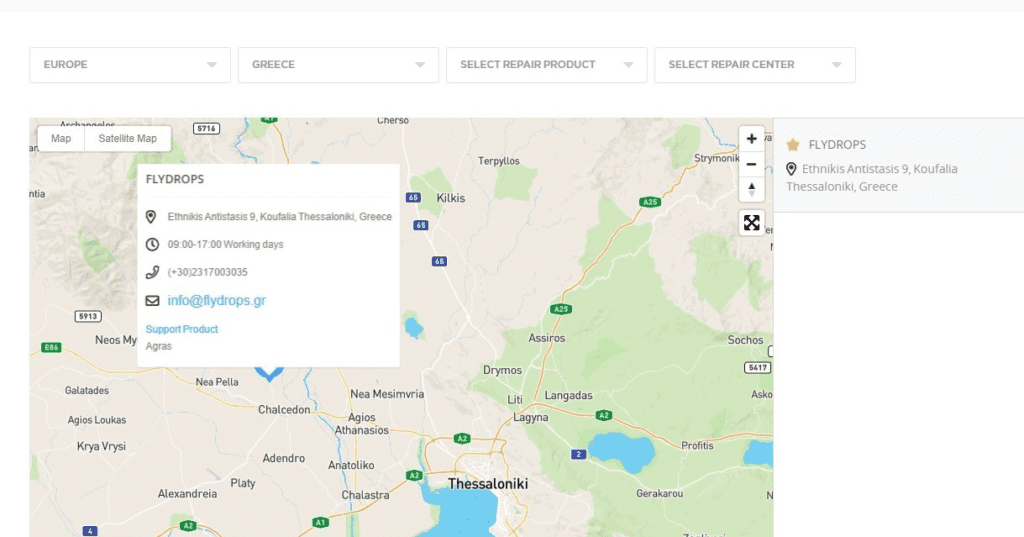Click the Agras product text
The image size is (1024, 537).
coord(159,346)
